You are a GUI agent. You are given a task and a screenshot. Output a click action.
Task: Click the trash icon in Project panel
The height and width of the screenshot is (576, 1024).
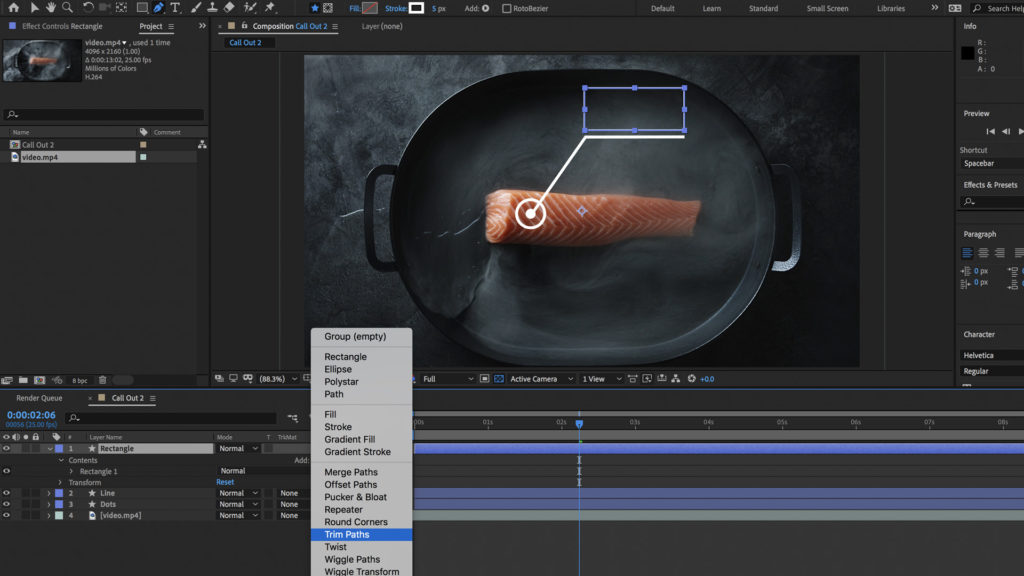101,380
